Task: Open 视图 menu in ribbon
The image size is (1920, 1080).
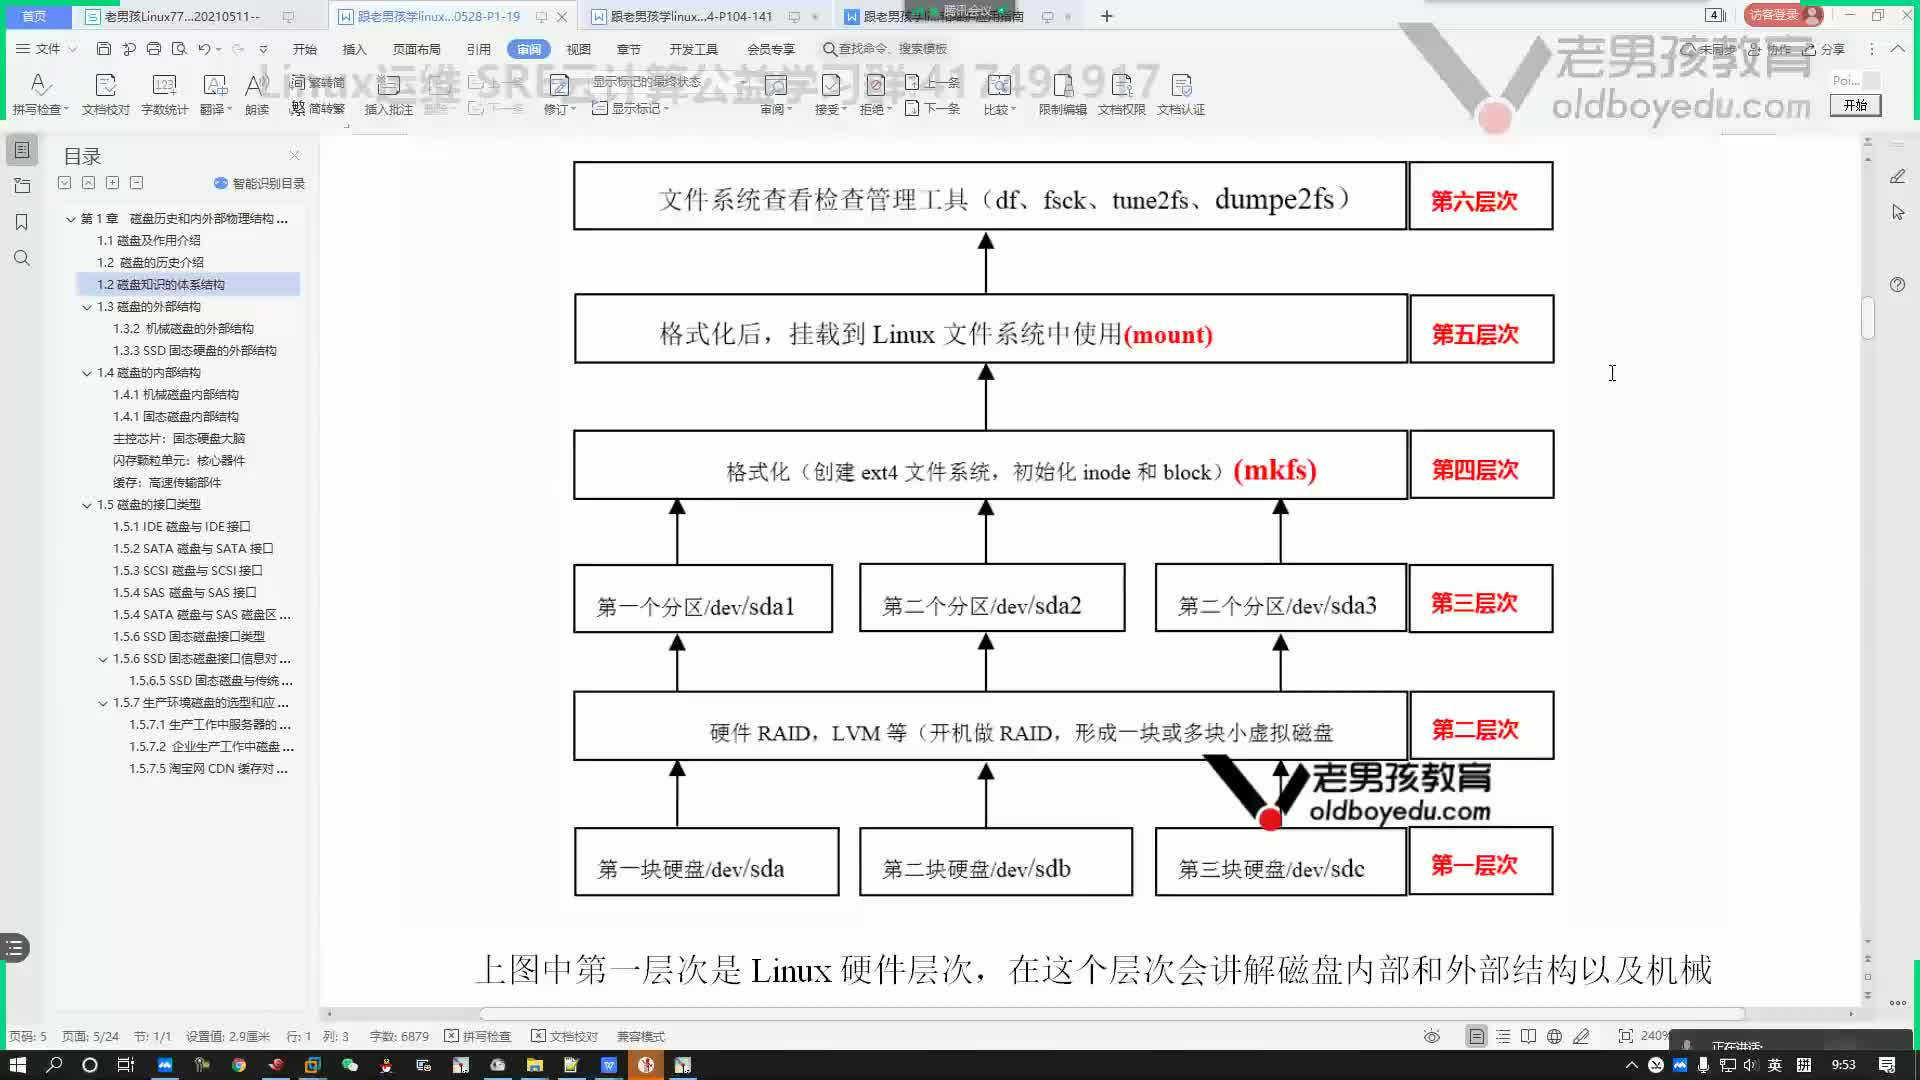Action: pyautogui.click(x=578, y=49)
